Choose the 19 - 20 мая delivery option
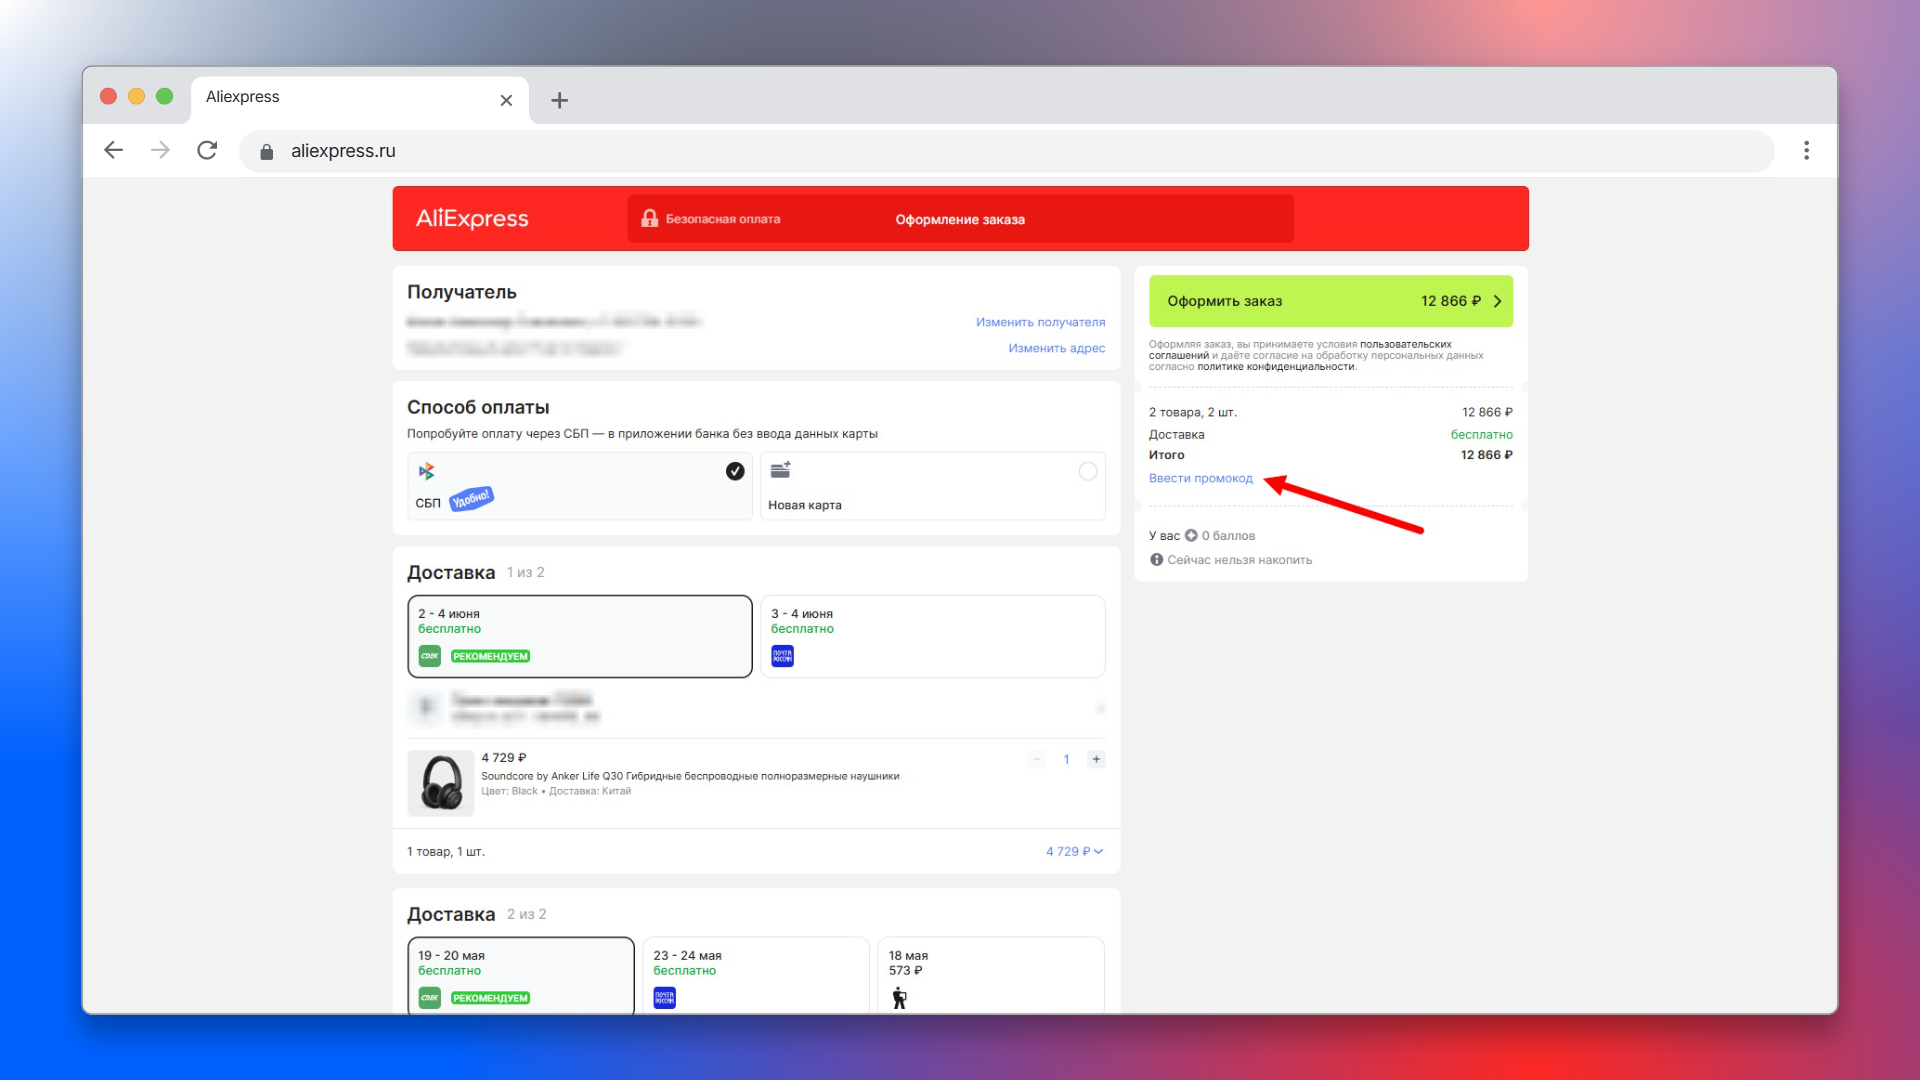The height and width of the screenshot is (1080, 1920). click(521, 975)
